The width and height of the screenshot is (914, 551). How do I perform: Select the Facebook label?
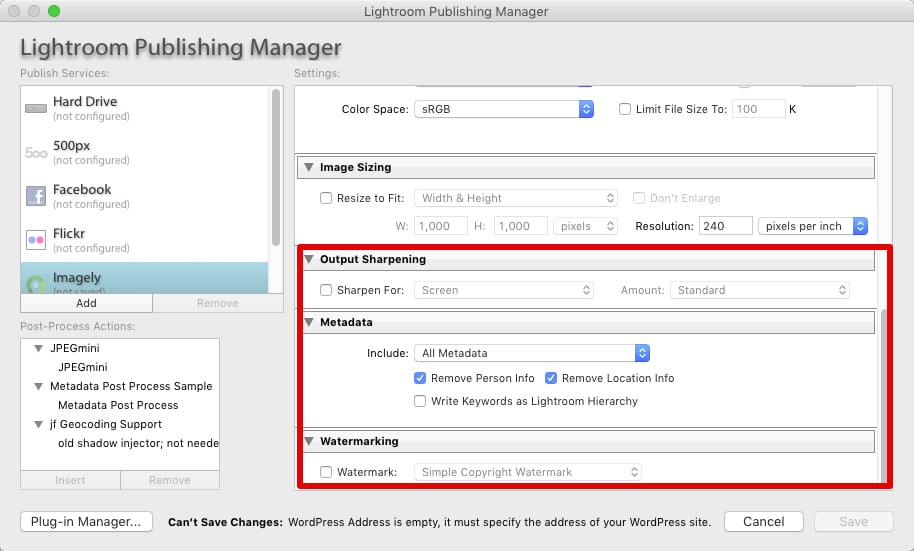coord(82,189)
